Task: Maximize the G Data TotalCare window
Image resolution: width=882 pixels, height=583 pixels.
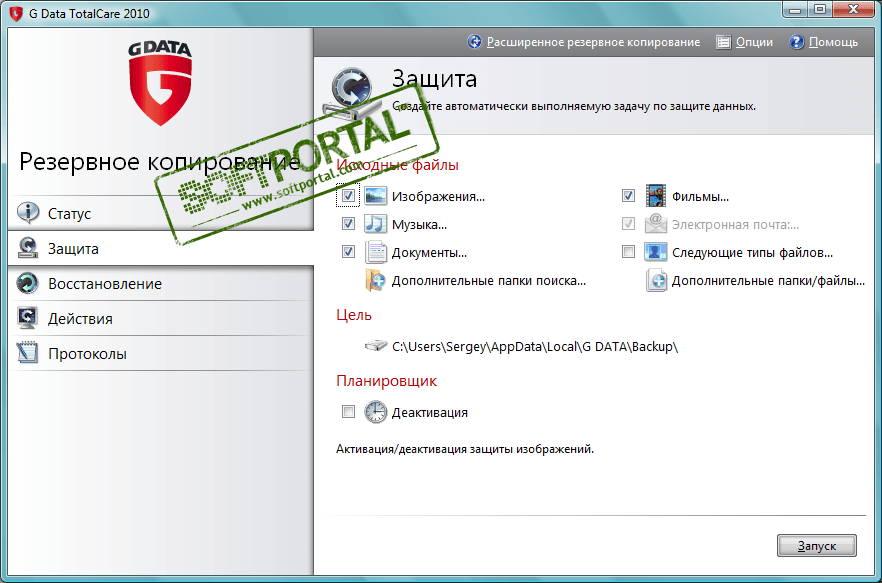Action: pos(820,9)
